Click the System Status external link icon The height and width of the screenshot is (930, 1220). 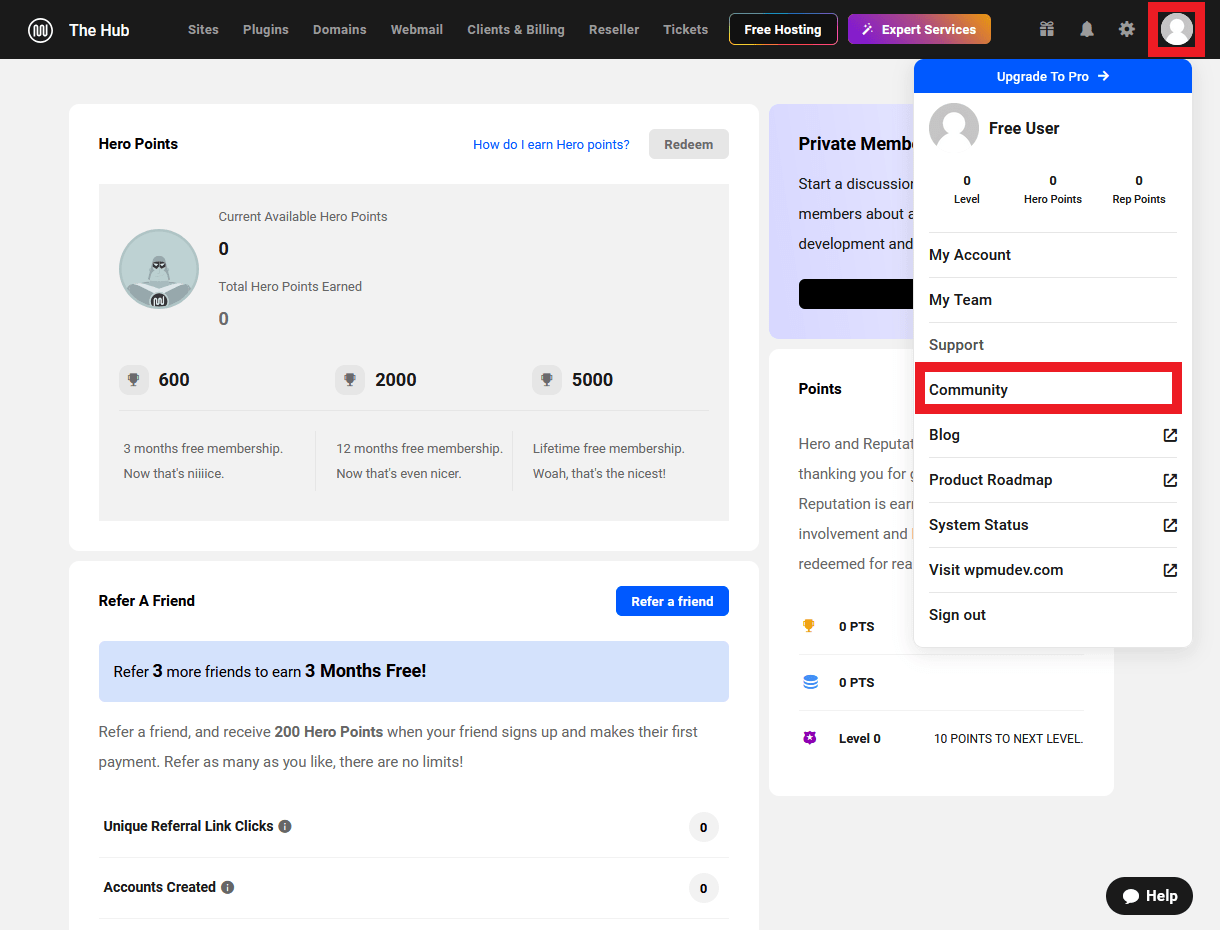1170,525
